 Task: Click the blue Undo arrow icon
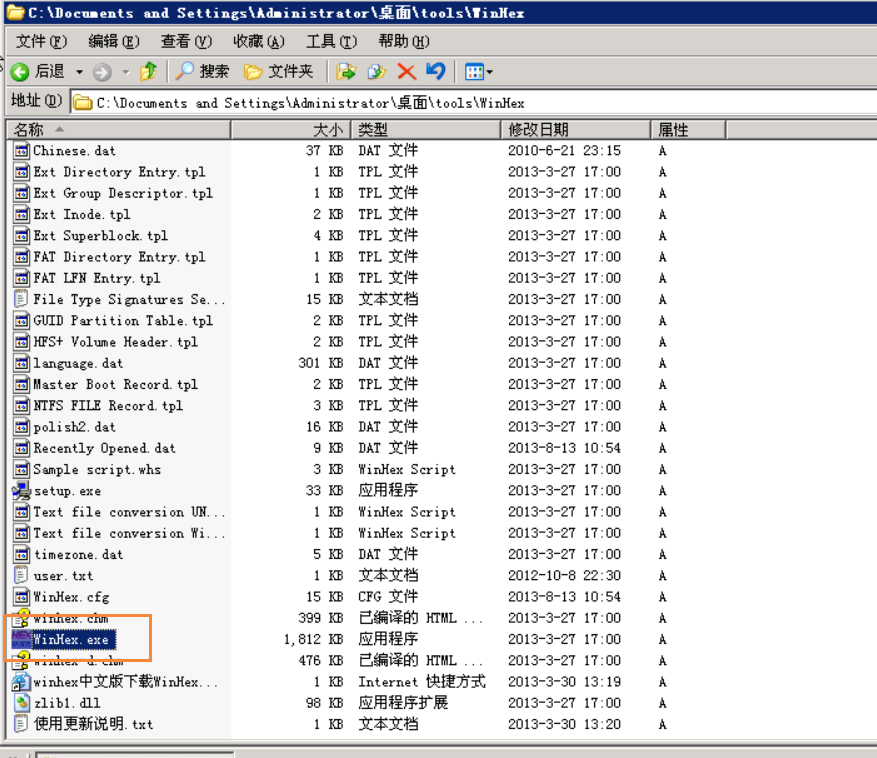[436, 72]
